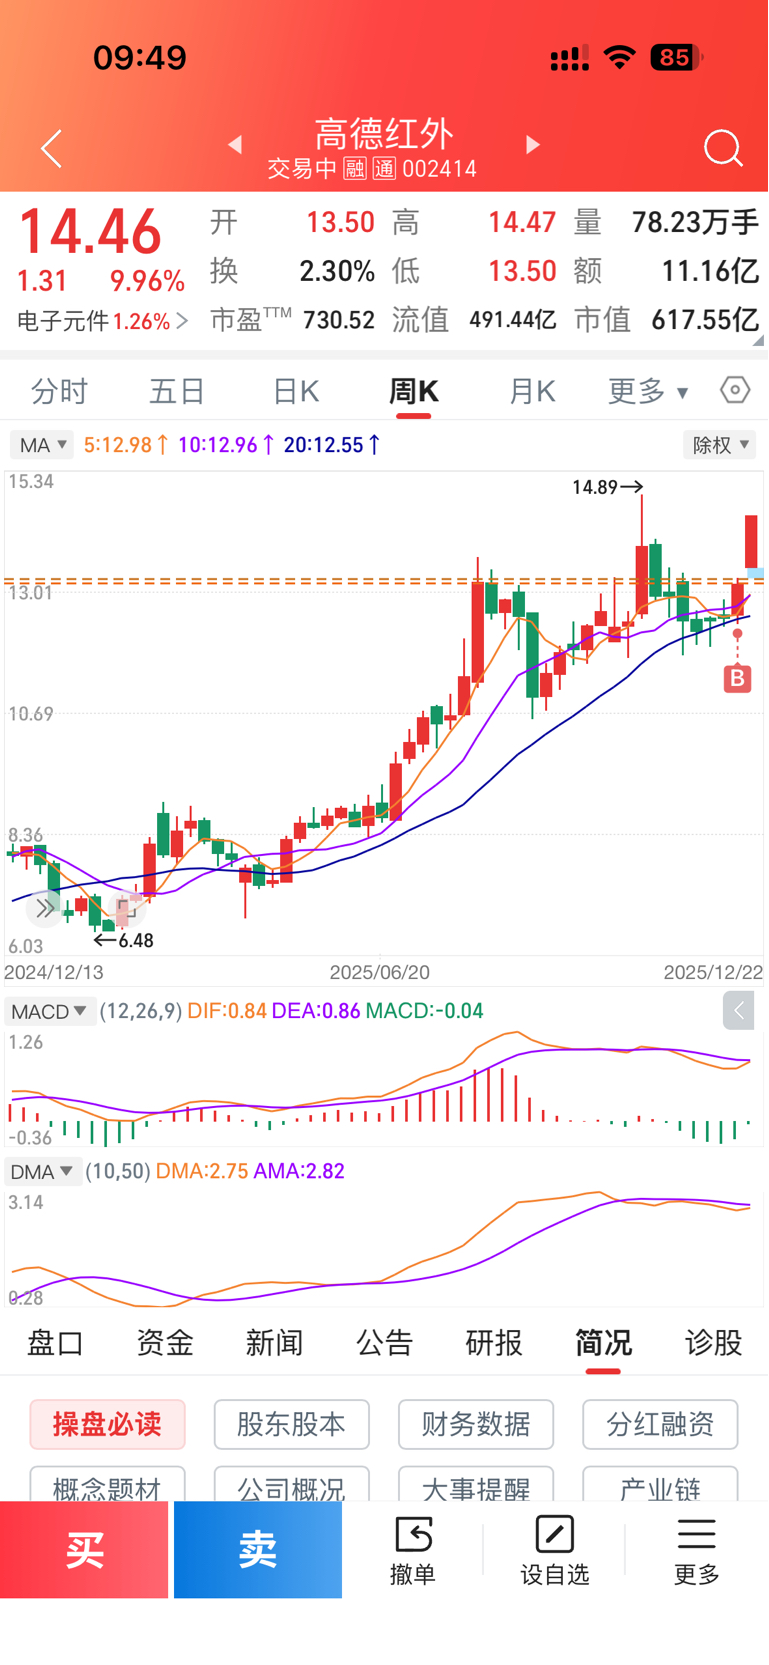The height and width of the screenshot is (1665, 769).
Task: Expand quote details corner triangle
Action: 760,341
